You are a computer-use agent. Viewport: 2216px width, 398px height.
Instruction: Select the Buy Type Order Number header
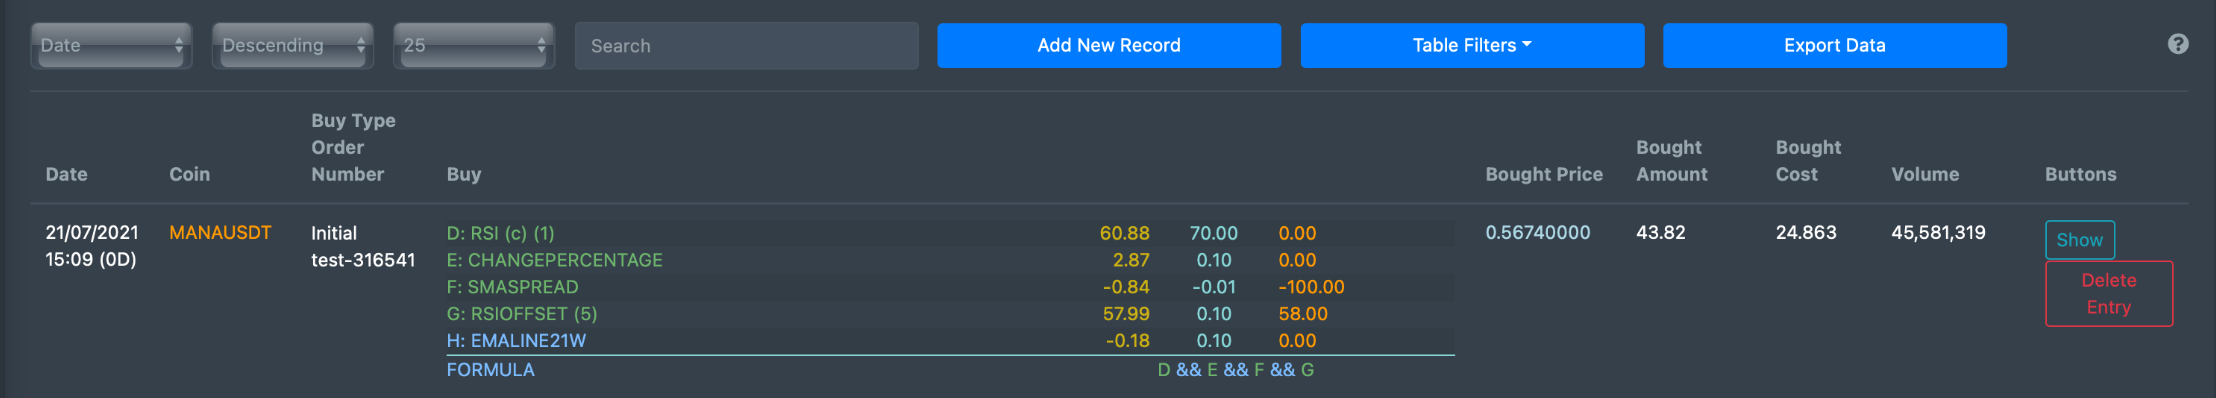pyautogui.click(x=353, y=147)
